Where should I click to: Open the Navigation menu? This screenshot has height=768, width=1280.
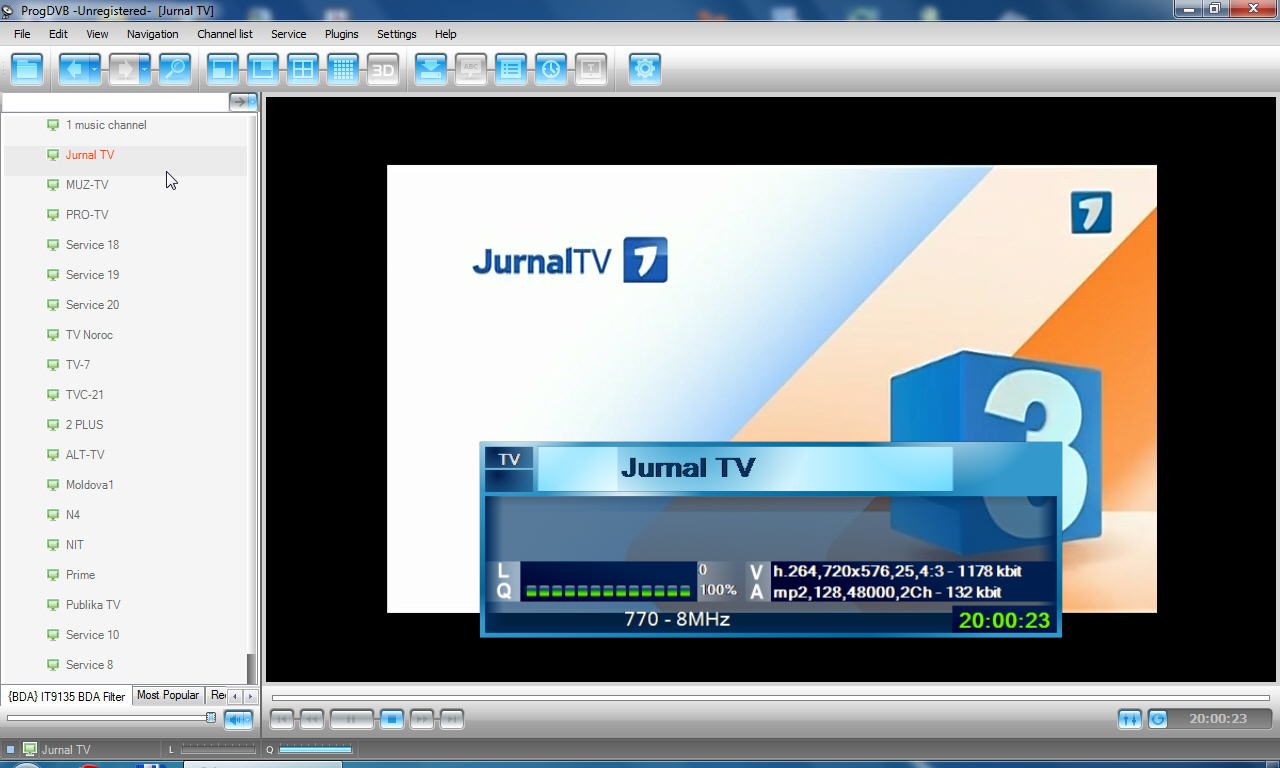153,34
